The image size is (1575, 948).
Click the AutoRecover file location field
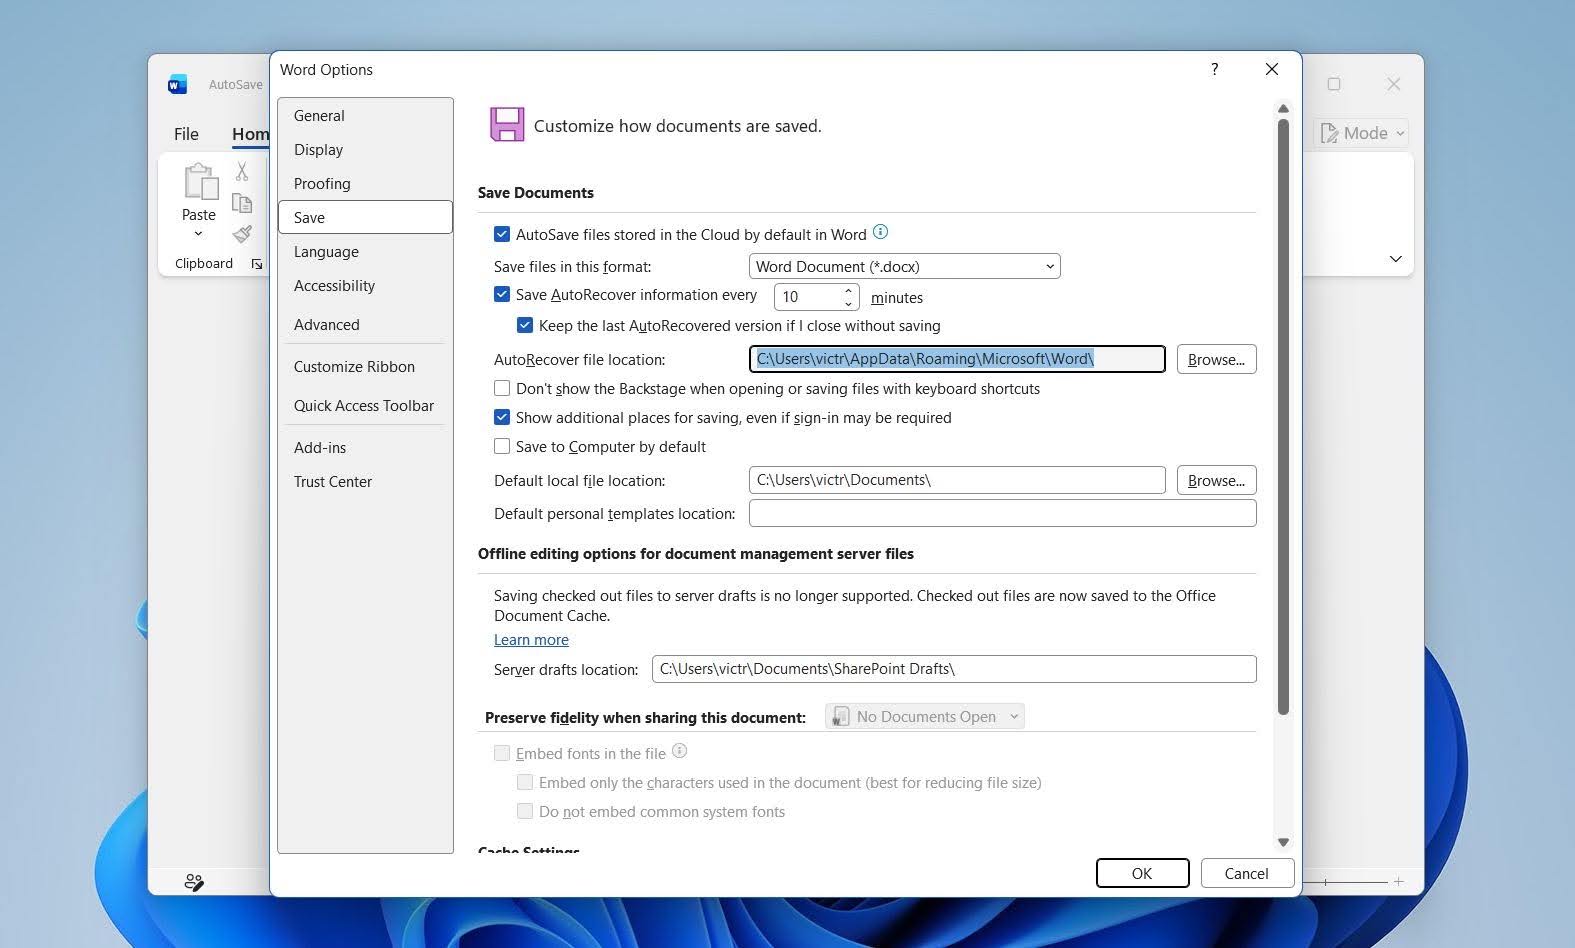pyautogui.click(x=957, y=359)
